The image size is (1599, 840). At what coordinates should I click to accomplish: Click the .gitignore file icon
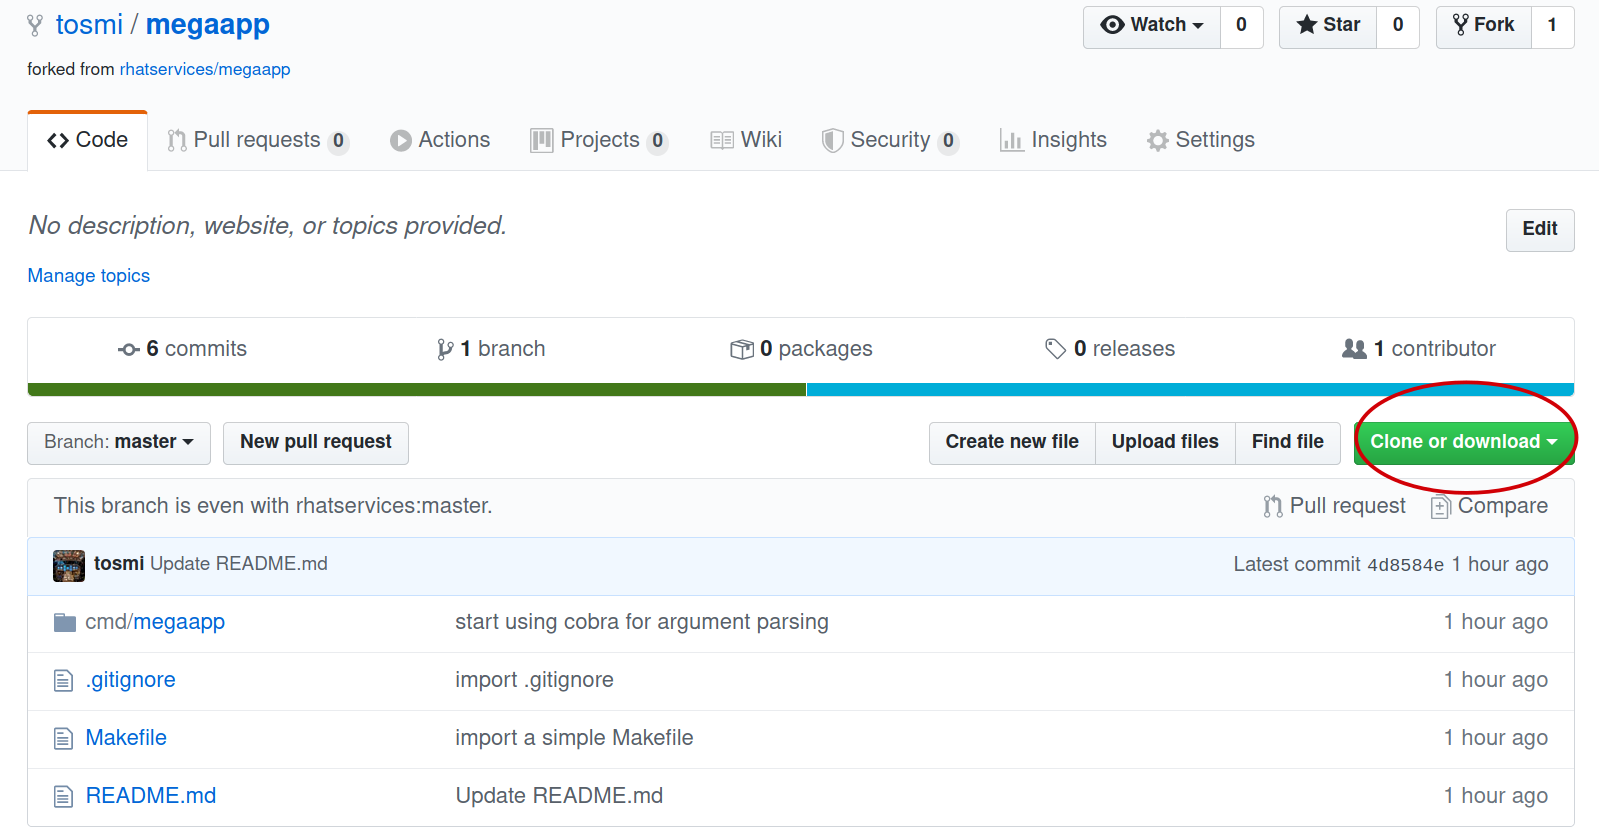(x=64, y=681)
